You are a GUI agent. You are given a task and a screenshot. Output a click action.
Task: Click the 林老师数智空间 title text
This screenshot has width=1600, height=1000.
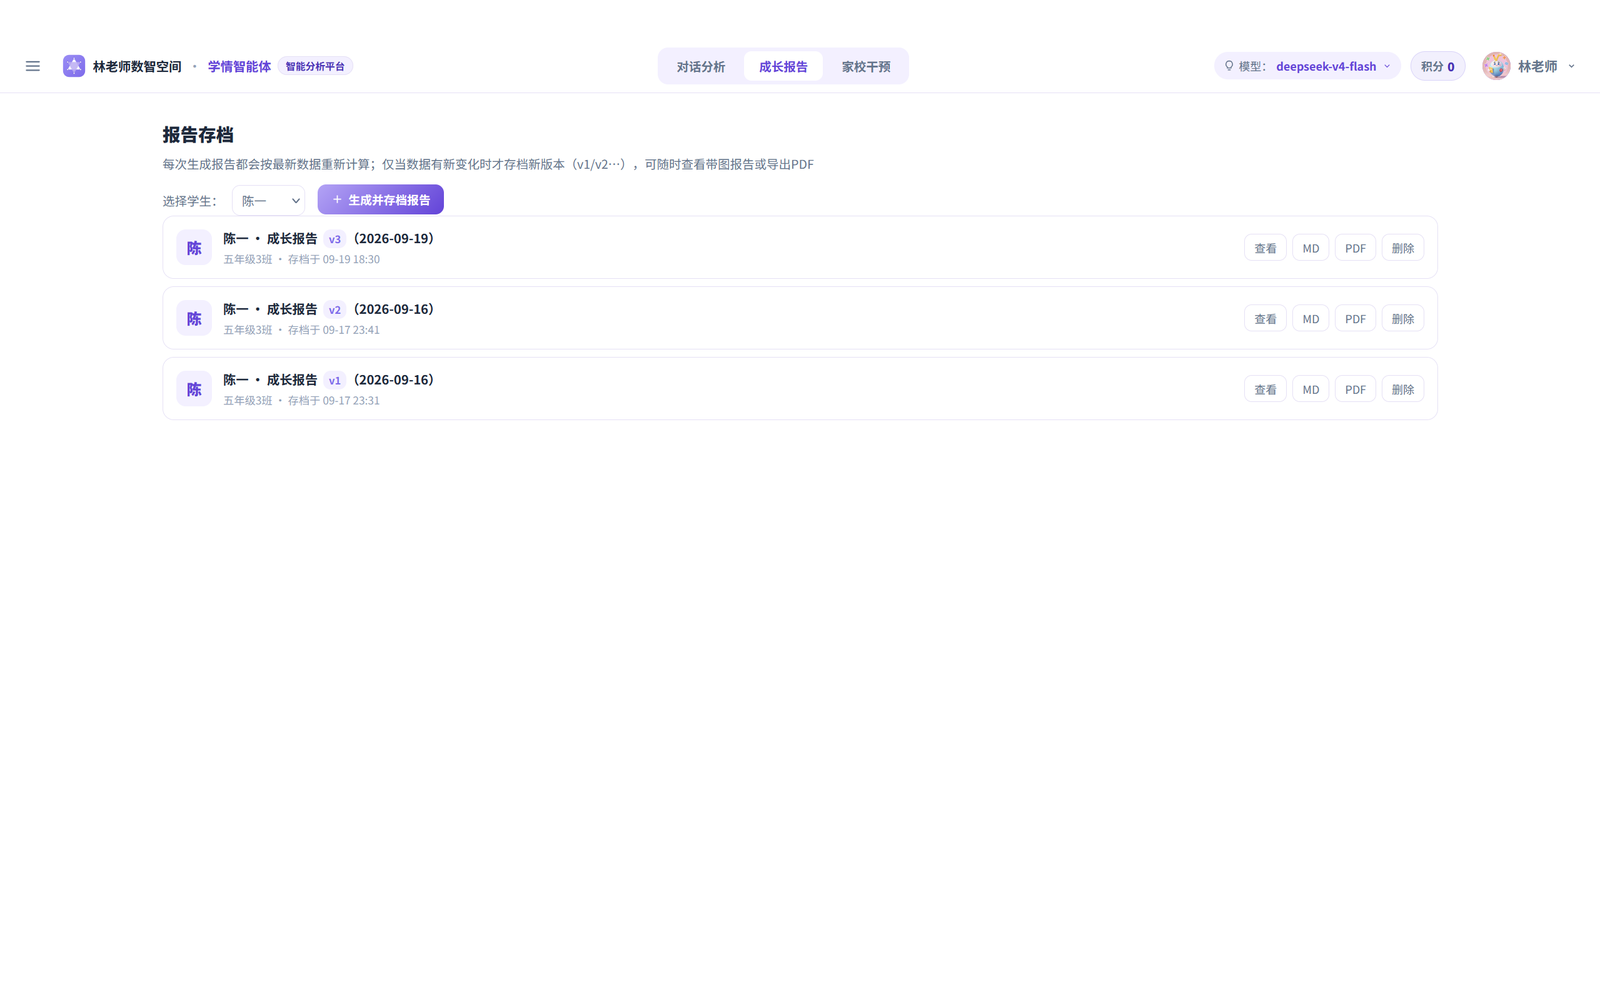[x=137, y=66]
